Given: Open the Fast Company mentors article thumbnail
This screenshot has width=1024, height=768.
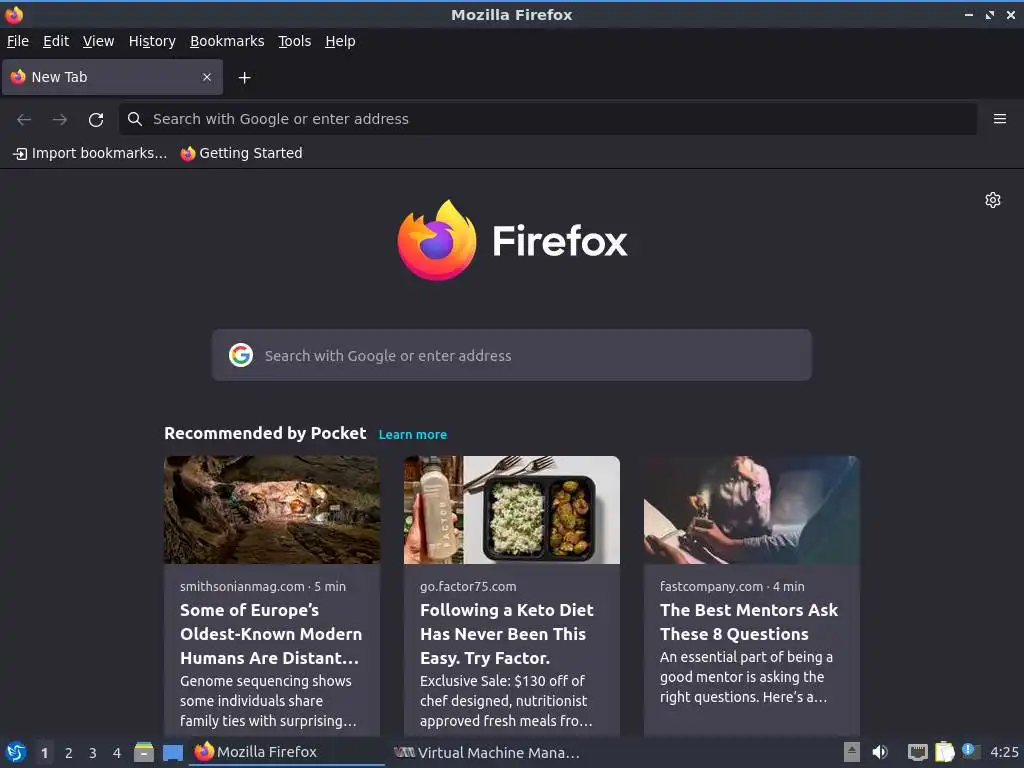Looking at the screenshot, I should tap(752, 510).
